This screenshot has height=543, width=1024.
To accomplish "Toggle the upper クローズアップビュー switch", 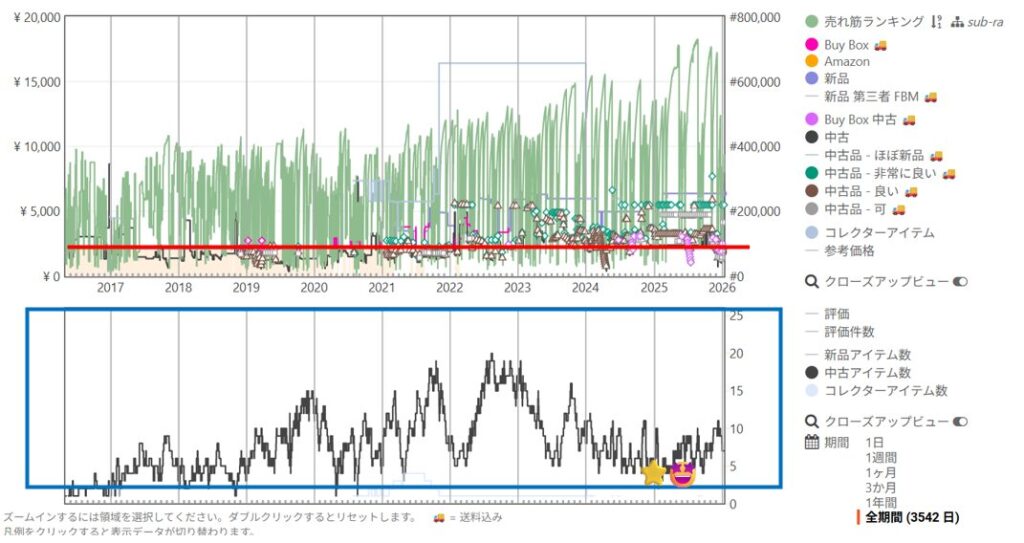I will (961, 282).
